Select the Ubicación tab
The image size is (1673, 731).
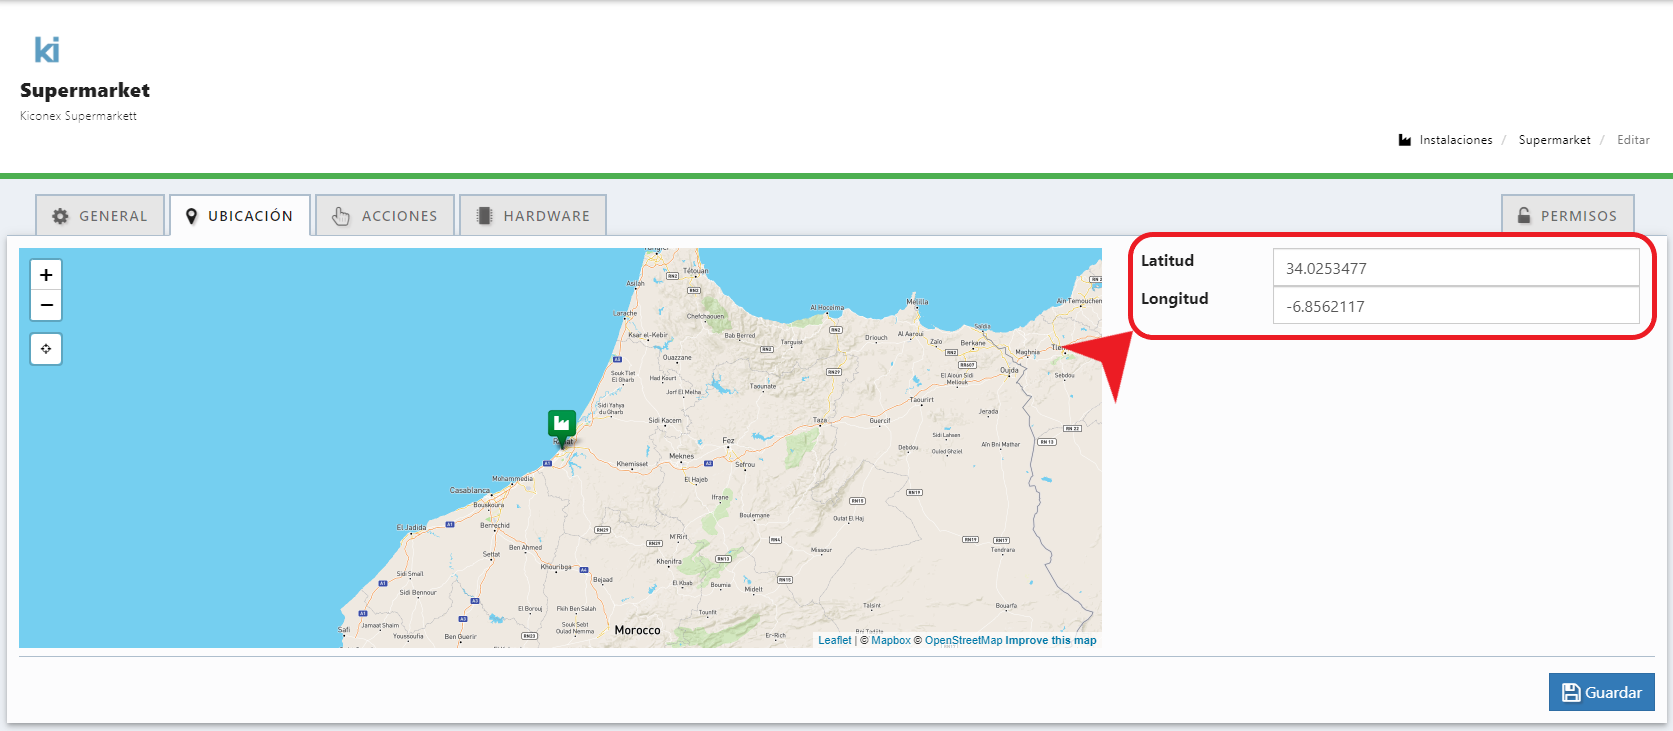(240, 216)
